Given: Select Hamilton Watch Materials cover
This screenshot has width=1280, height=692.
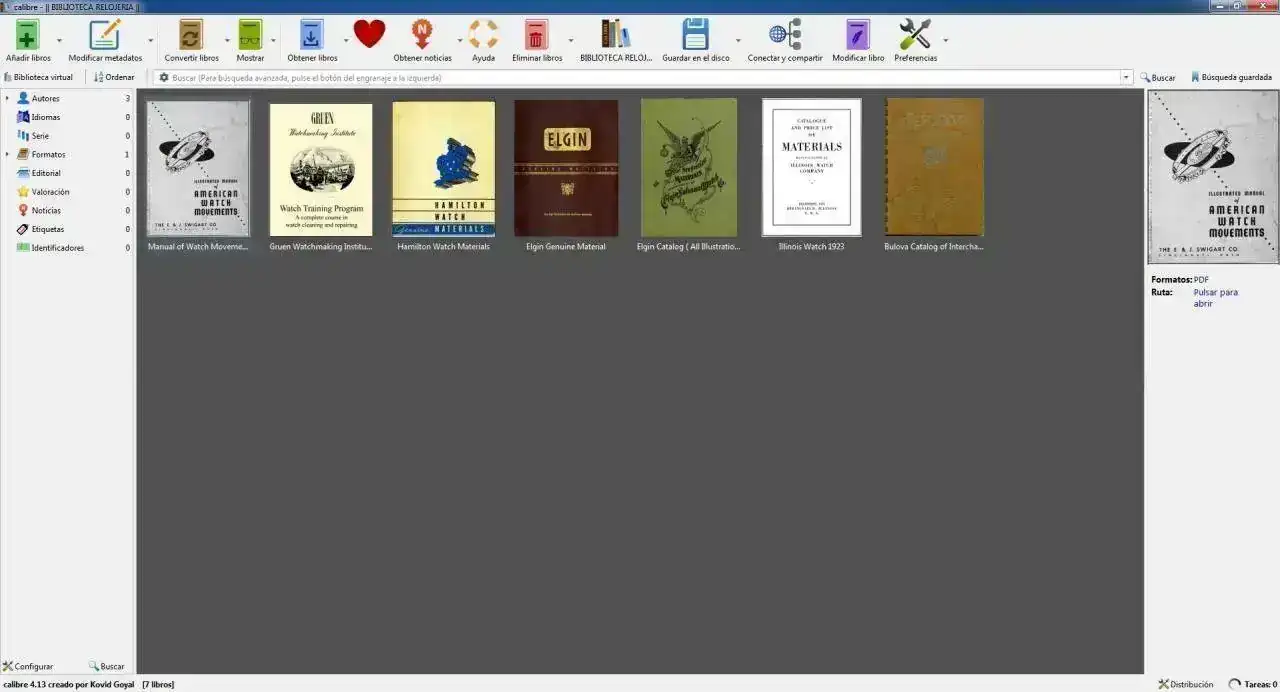Looking at the screenshot, I should tap(443, 168).
